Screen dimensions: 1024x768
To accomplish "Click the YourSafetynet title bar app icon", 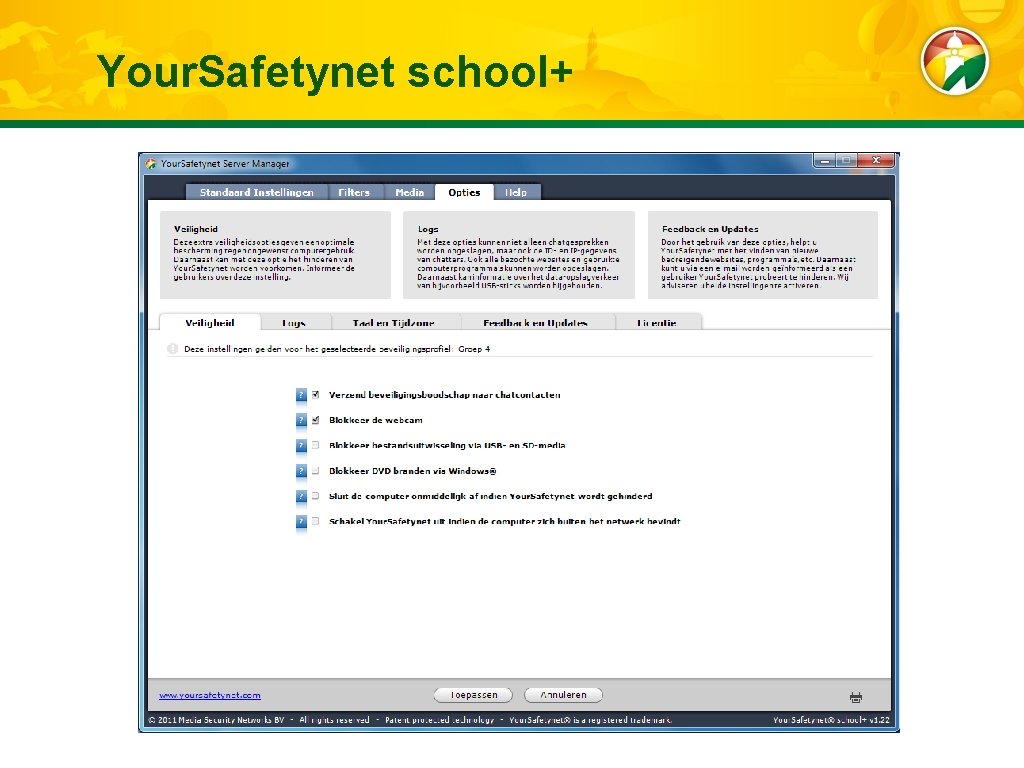I will coord(151,164).
